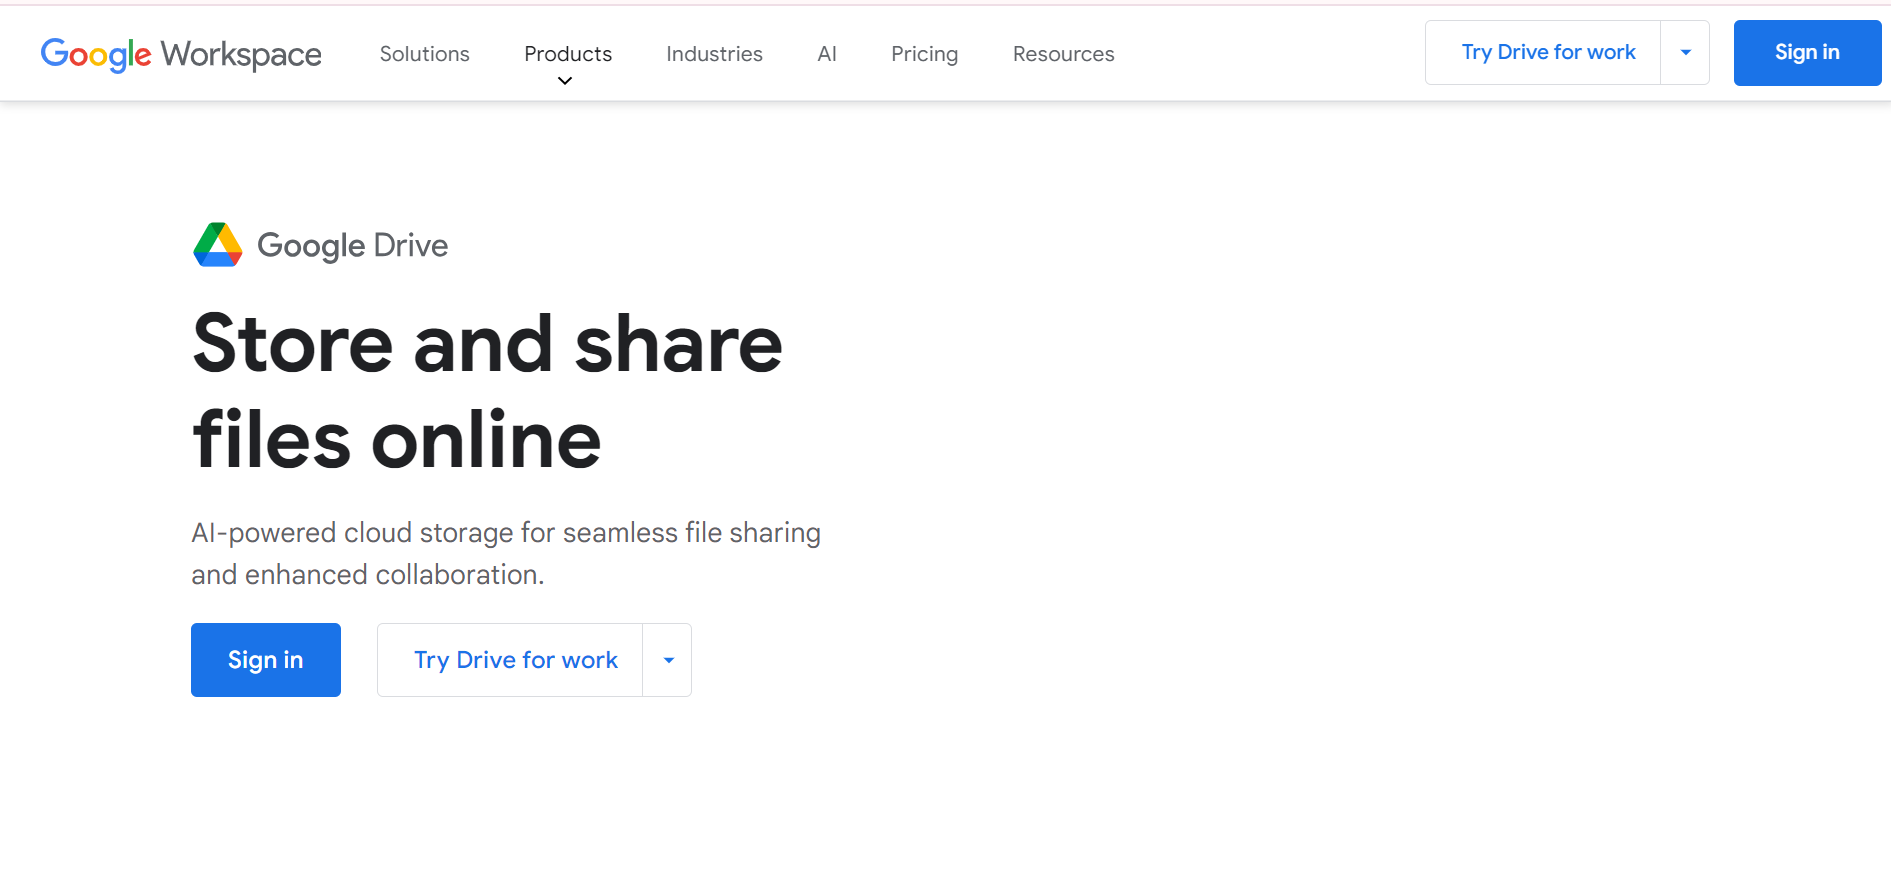Click the Google Workspace logo

click(x=181, y=54)
